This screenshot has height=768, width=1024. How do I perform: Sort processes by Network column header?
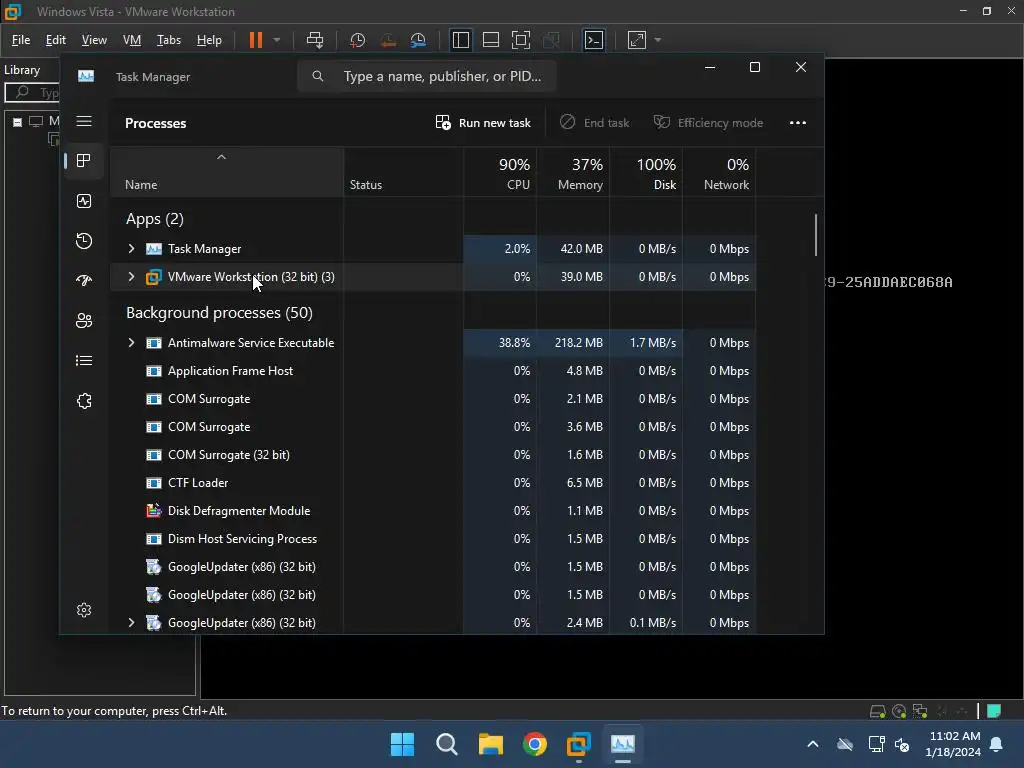(719, 172)
